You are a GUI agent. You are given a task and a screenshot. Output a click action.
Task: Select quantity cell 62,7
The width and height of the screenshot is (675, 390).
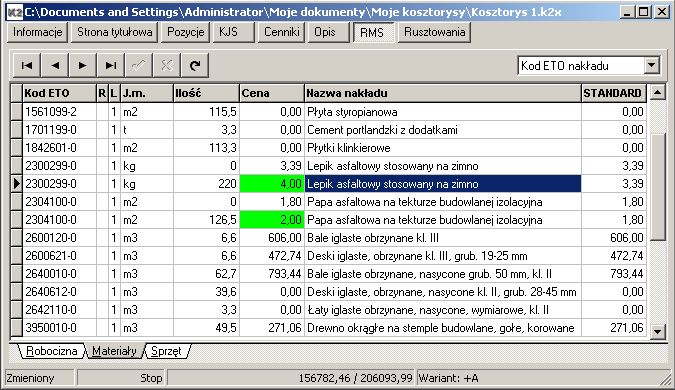click(x=206, y=274)
